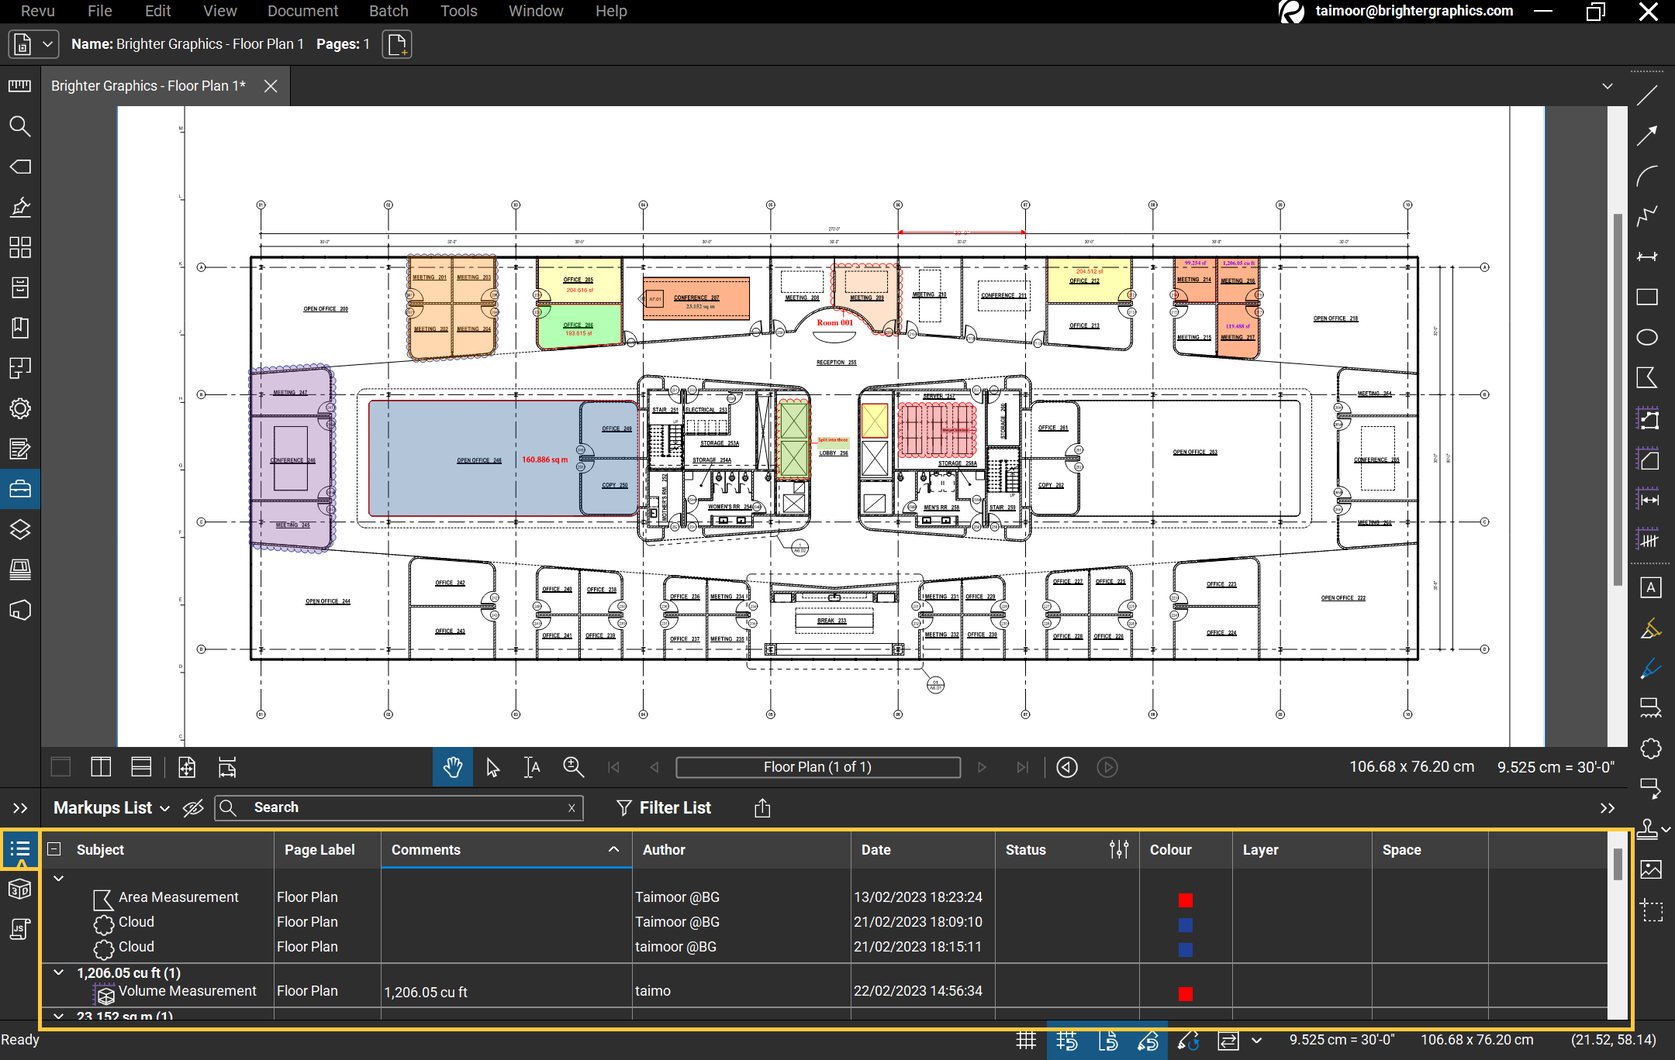Toggle markup visibility with the eye icon
The image size is (1675, 1060).
tap(193, 808)
